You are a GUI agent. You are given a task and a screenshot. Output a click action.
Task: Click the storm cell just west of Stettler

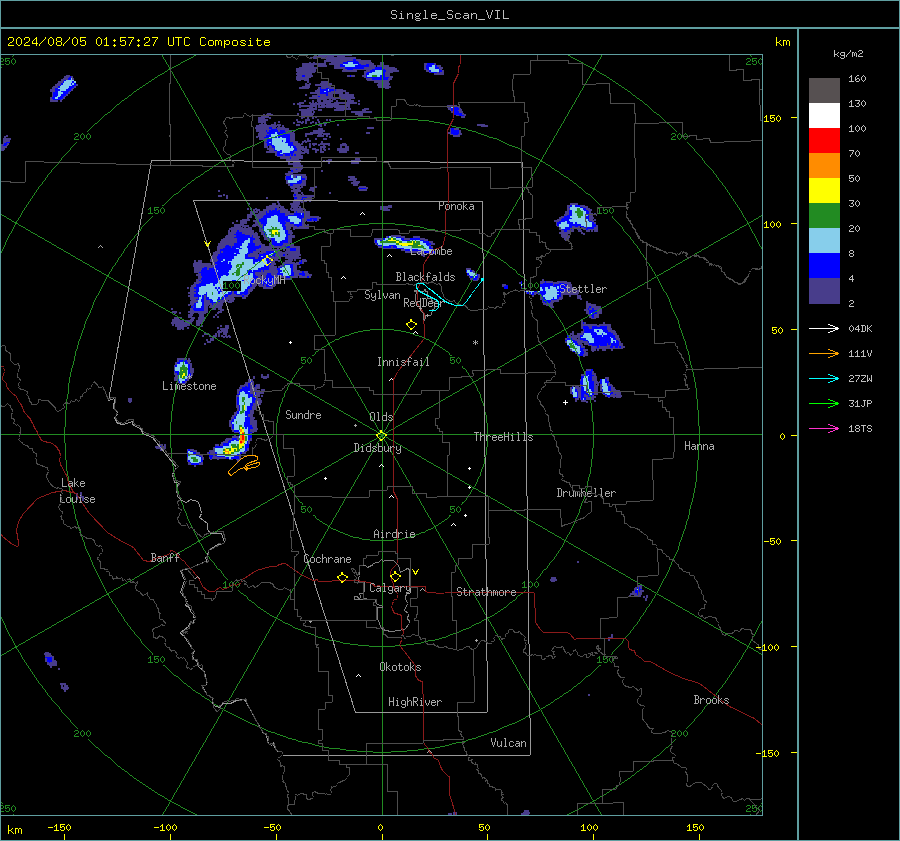(549, 292)
